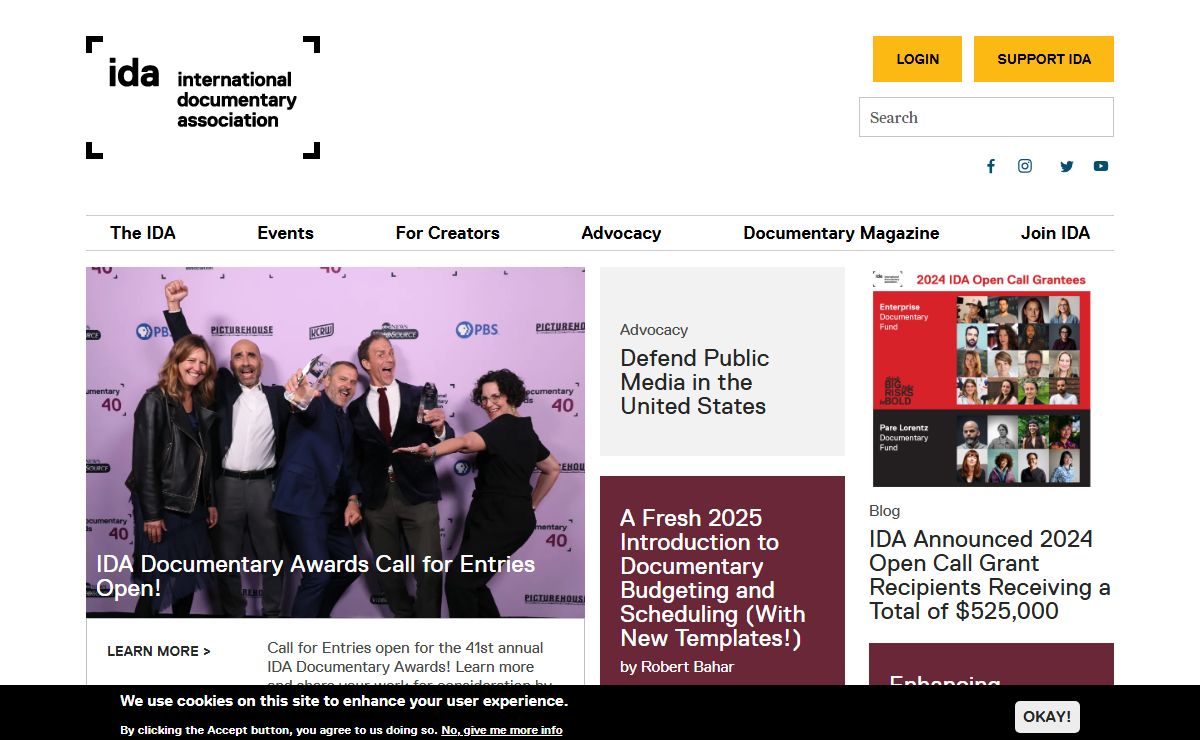
Task: Open IDA's Facebook page icon
Action: (991, 166)
